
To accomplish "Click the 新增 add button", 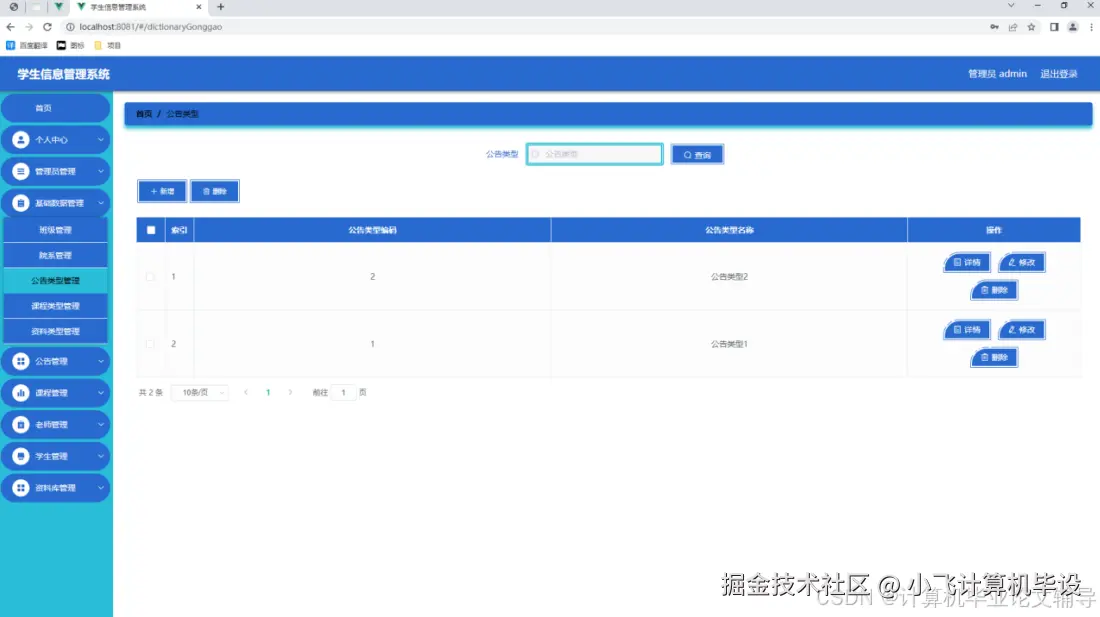I will click(x=162, y=191).
